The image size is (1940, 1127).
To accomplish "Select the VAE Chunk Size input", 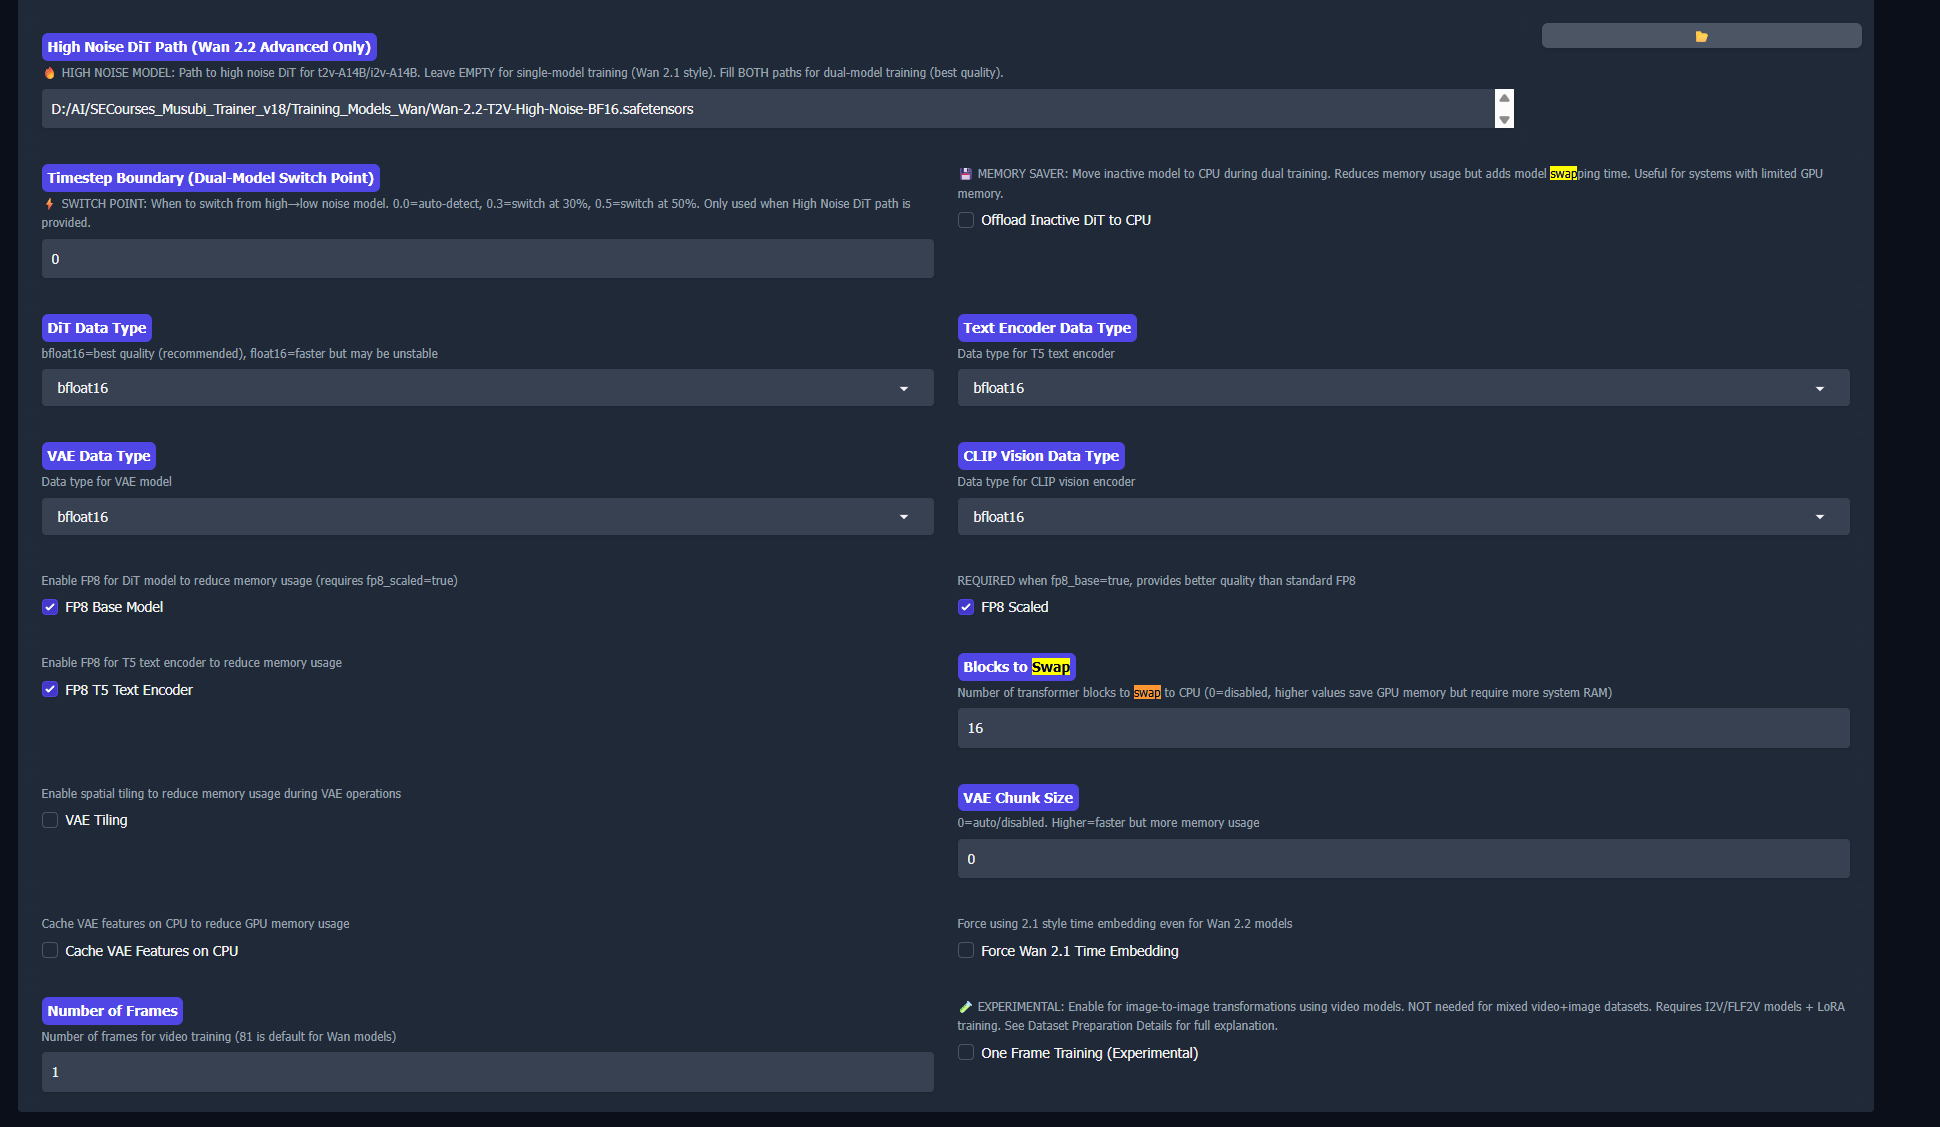I will 1403,859.
